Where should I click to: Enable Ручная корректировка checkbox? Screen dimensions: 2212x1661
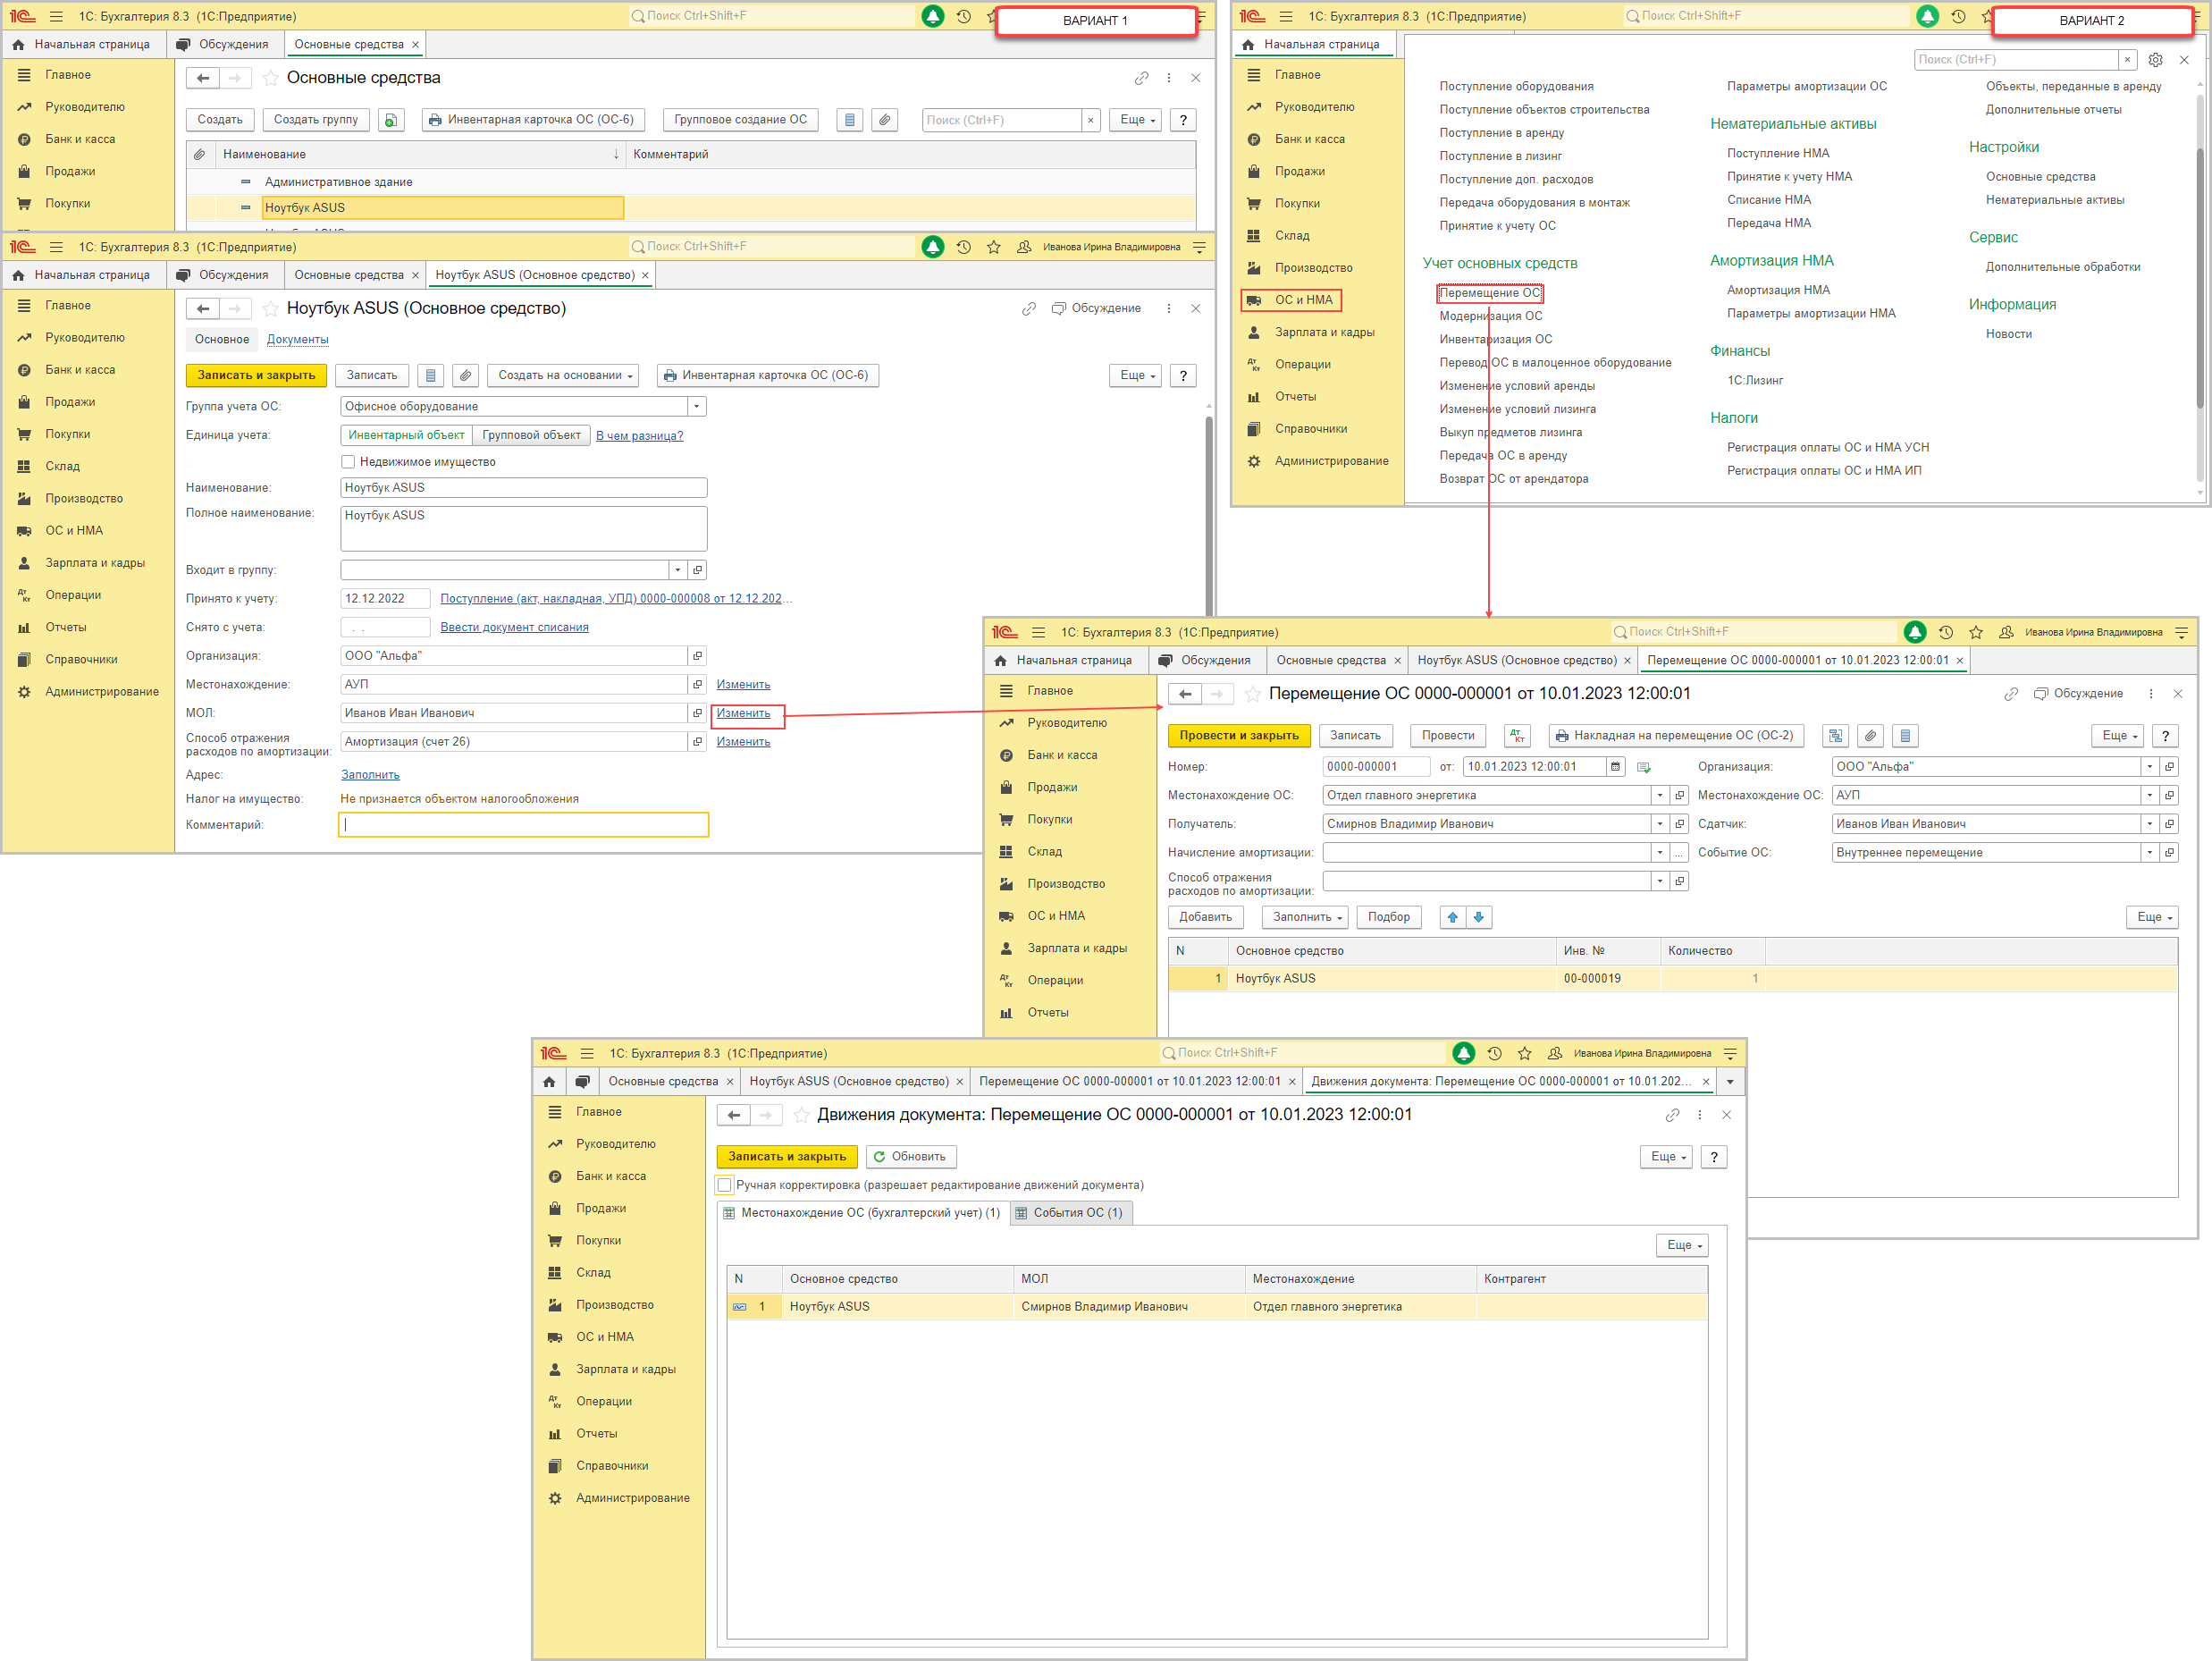pyautogui.click(x=725, y=1185)
